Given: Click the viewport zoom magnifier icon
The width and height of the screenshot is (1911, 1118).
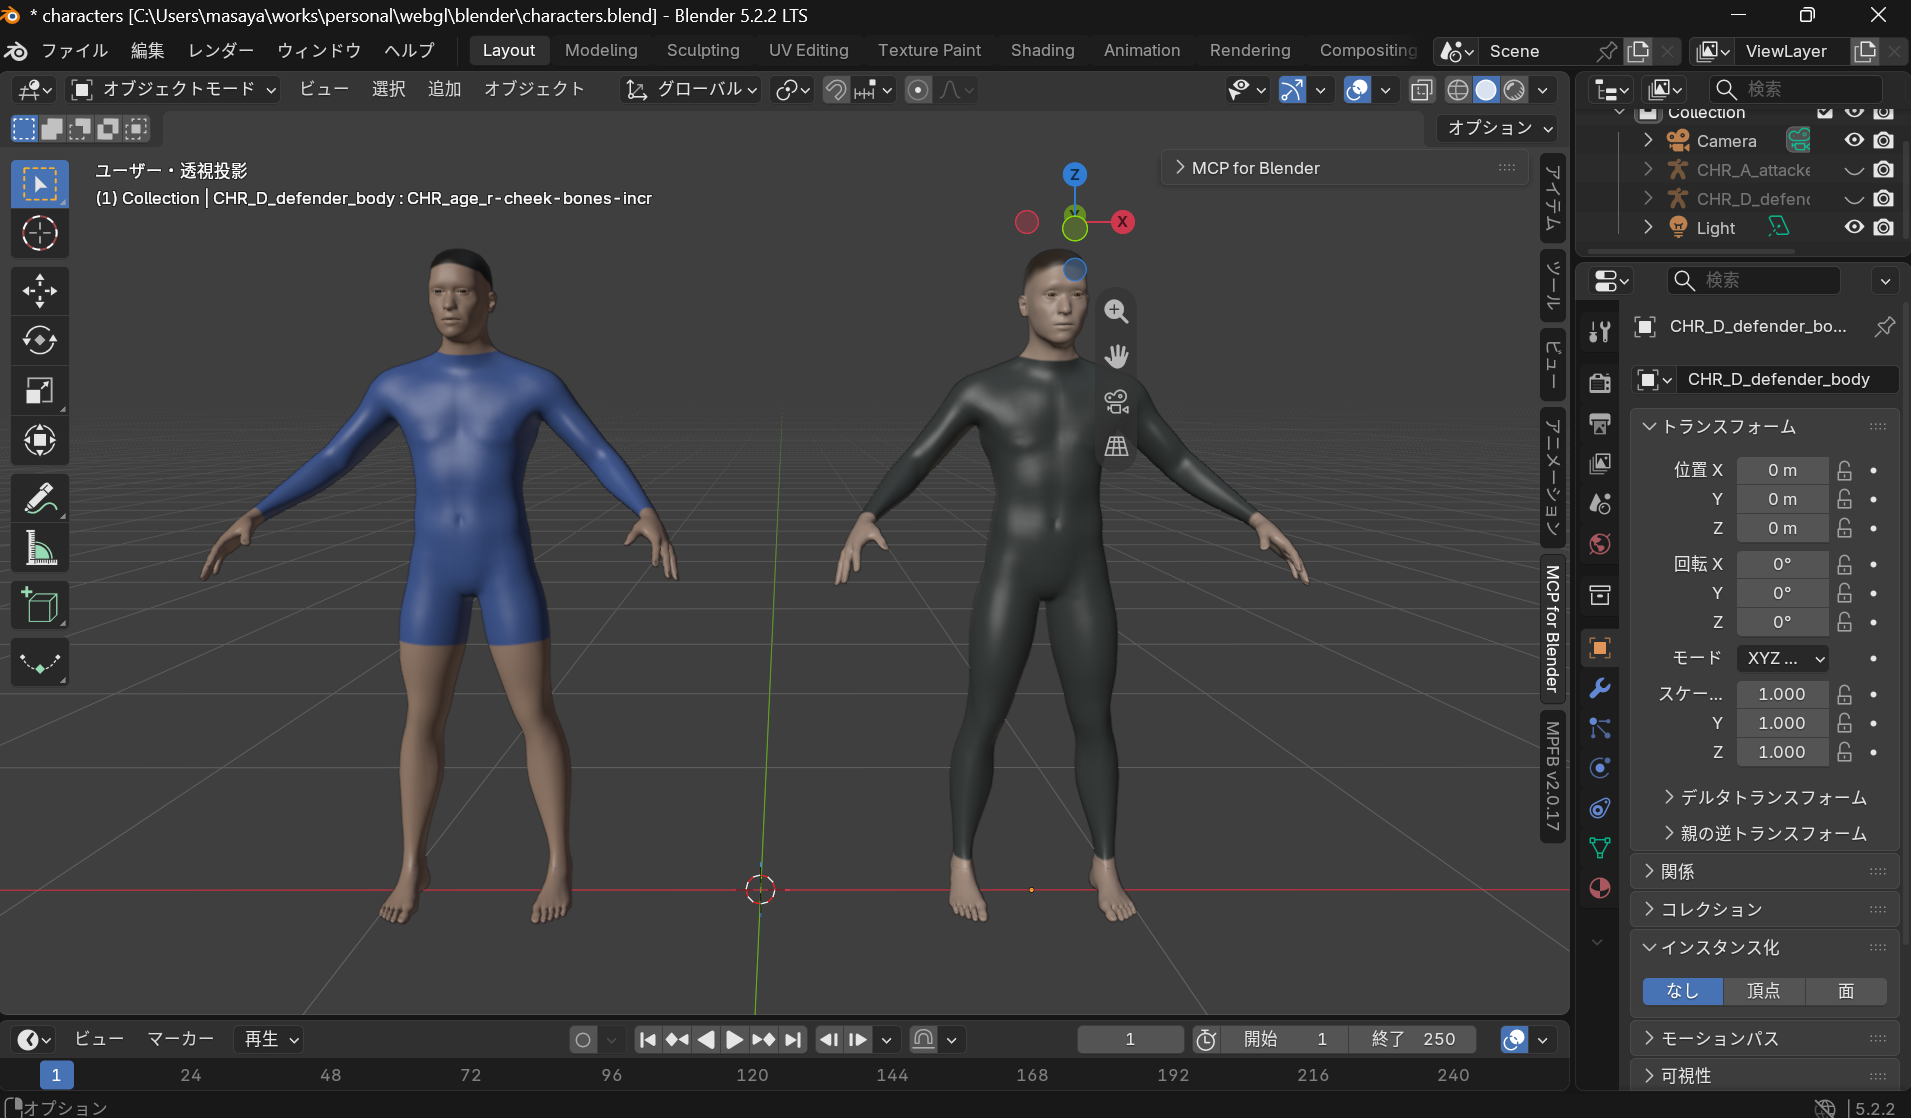Looking at the screenshot, I should pos(1116,311).
